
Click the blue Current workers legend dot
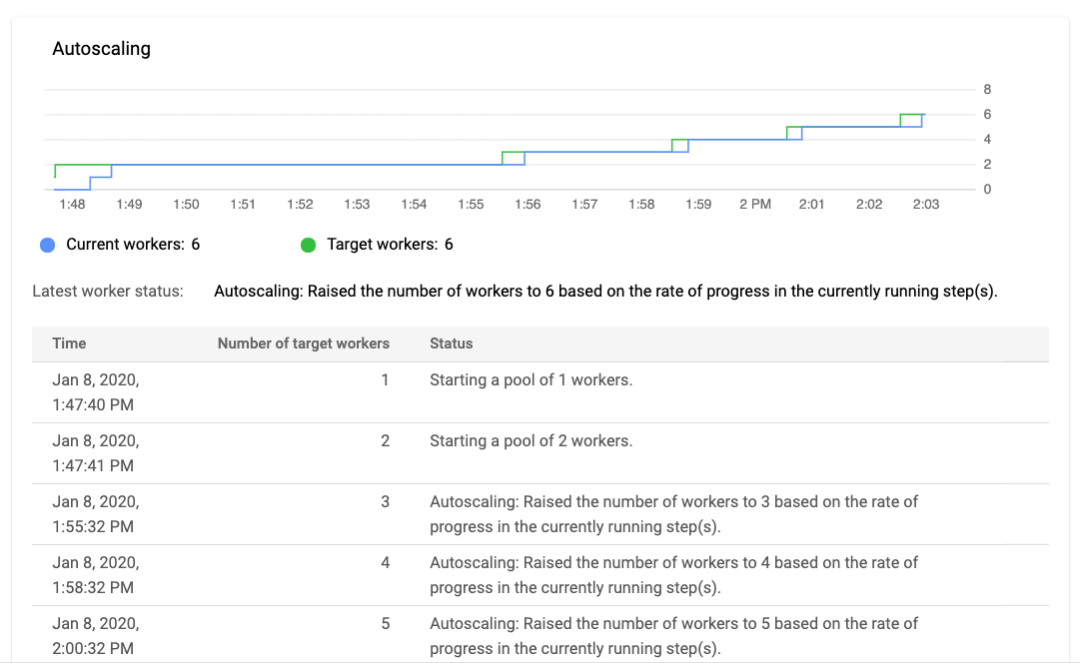click(47, 245)
